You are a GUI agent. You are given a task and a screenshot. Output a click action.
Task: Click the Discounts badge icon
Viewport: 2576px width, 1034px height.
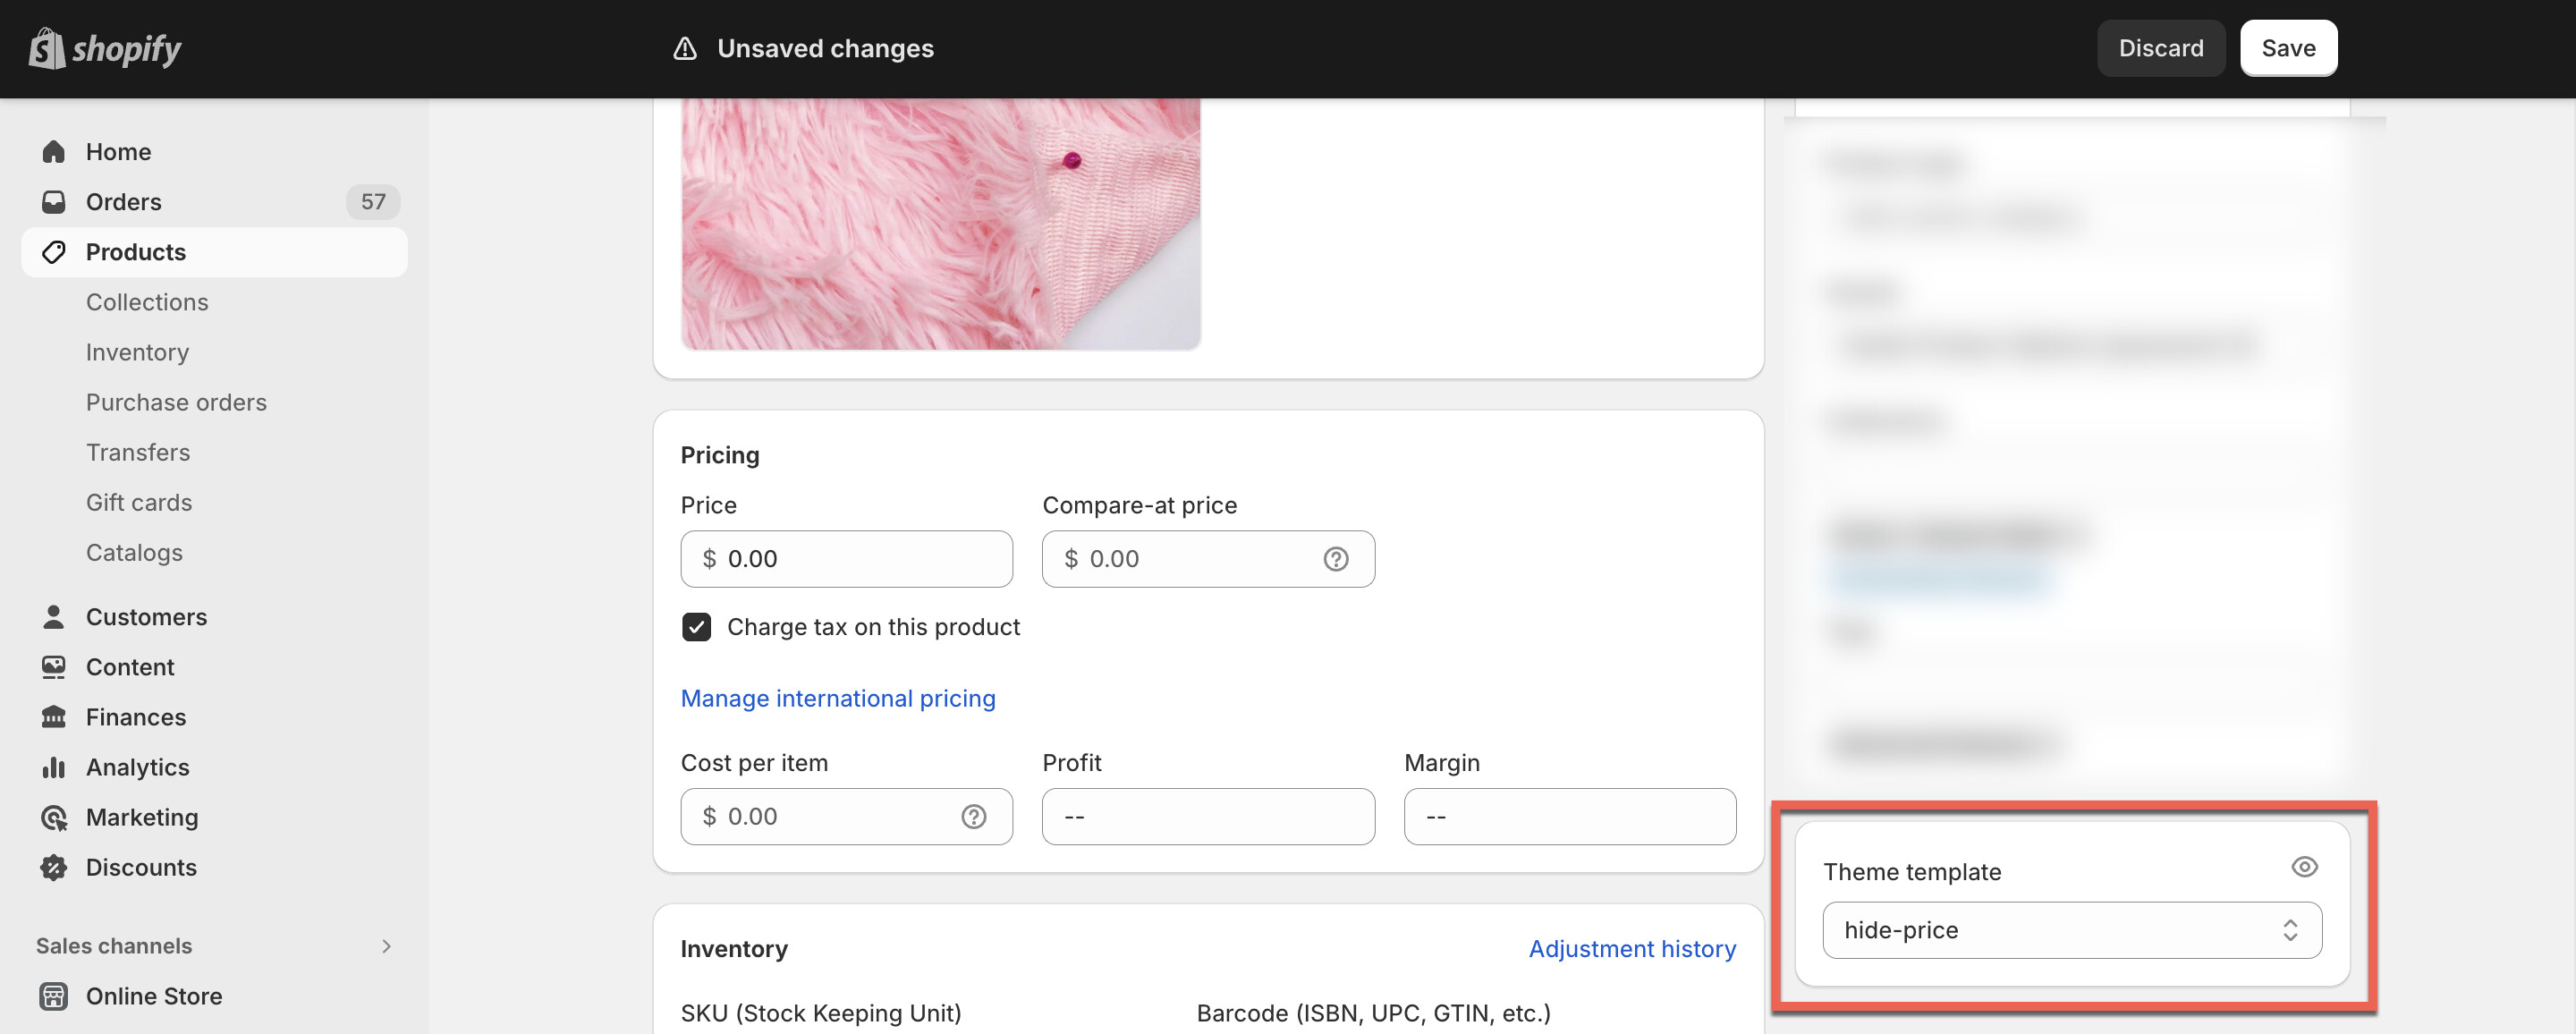[x=54, y=868]
